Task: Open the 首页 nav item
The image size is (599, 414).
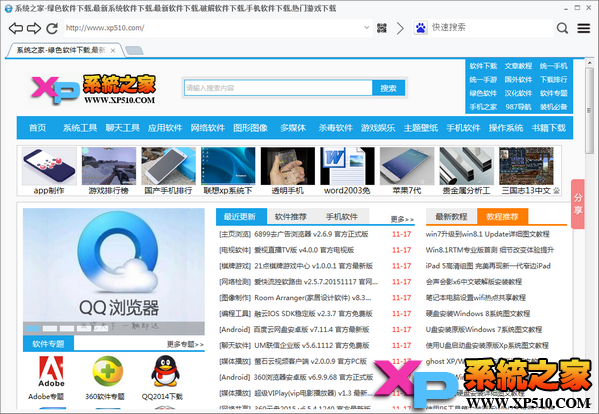Action: coord(37,128)
